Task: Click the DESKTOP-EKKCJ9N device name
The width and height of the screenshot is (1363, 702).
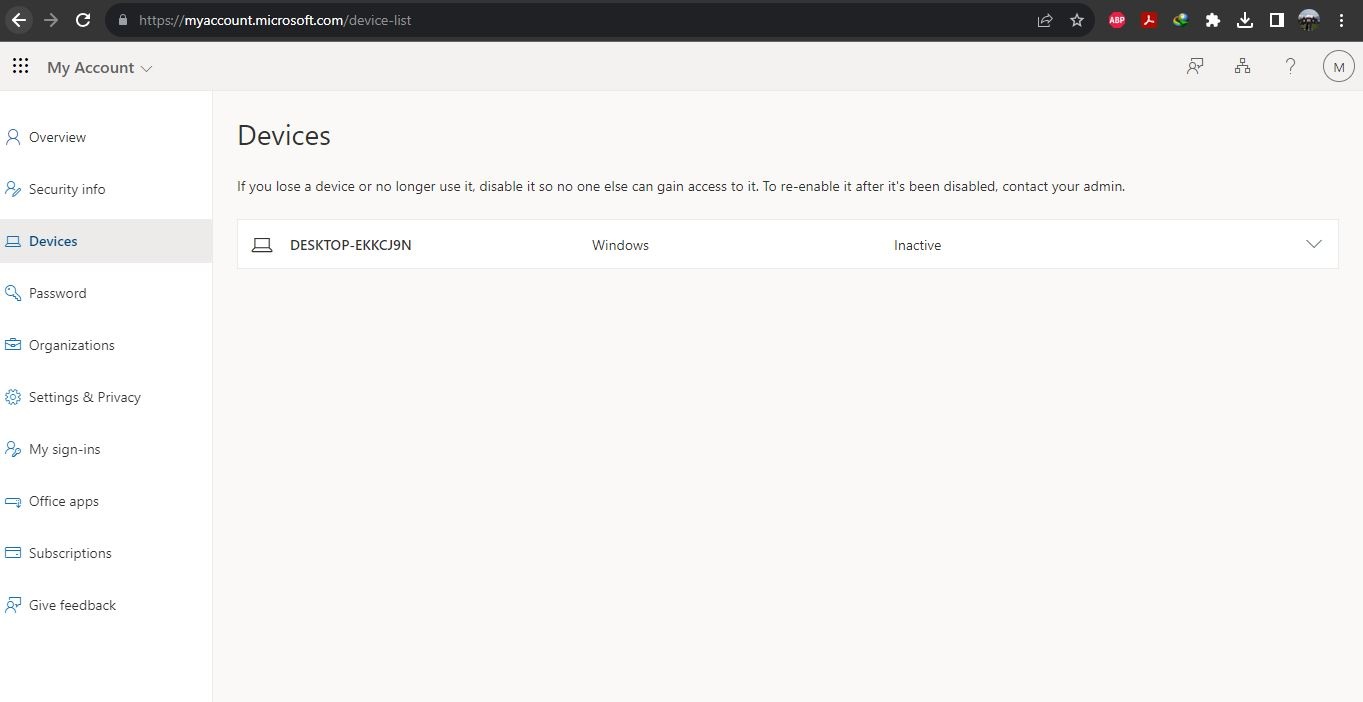Action: coord(351,245)
